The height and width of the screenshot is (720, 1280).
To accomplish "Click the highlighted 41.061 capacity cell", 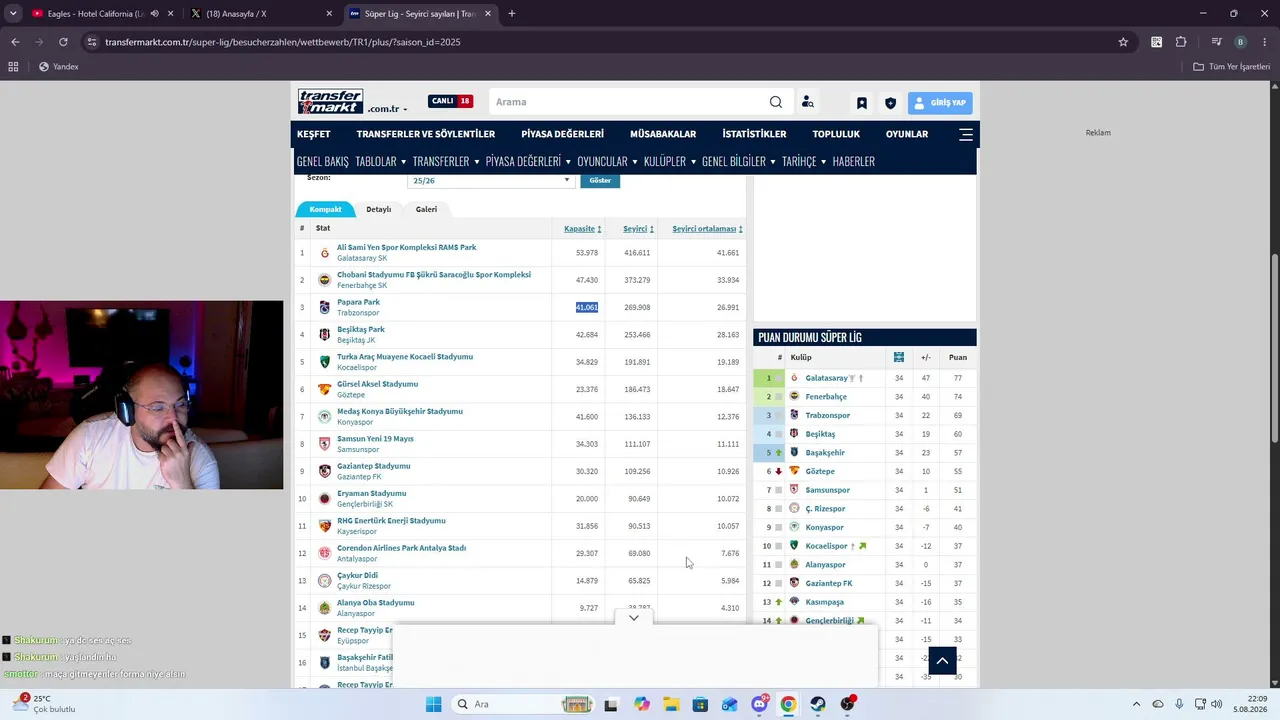I will click(x=587, y=307).
